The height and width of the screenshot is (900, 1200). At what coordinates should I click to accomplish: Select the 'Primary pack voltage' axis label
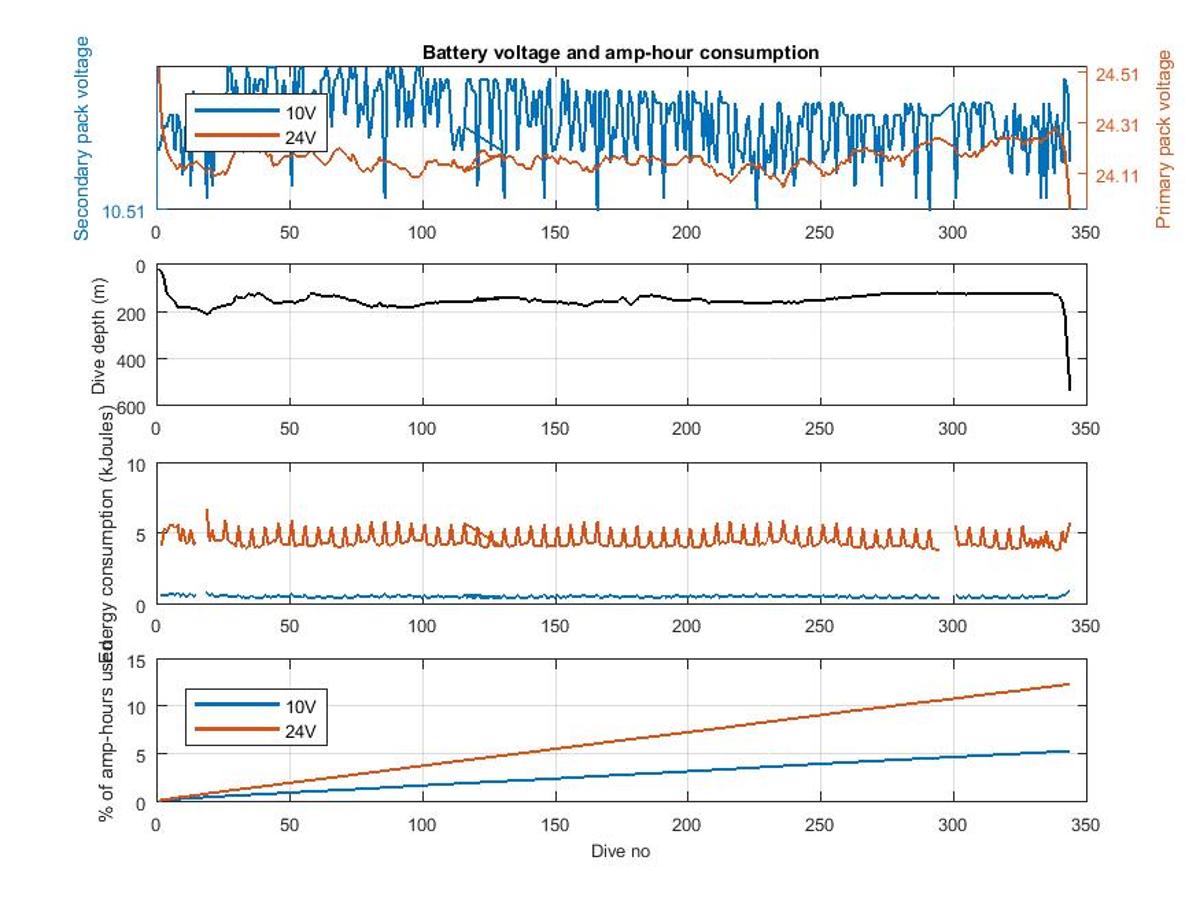[x=1164, y=138]
